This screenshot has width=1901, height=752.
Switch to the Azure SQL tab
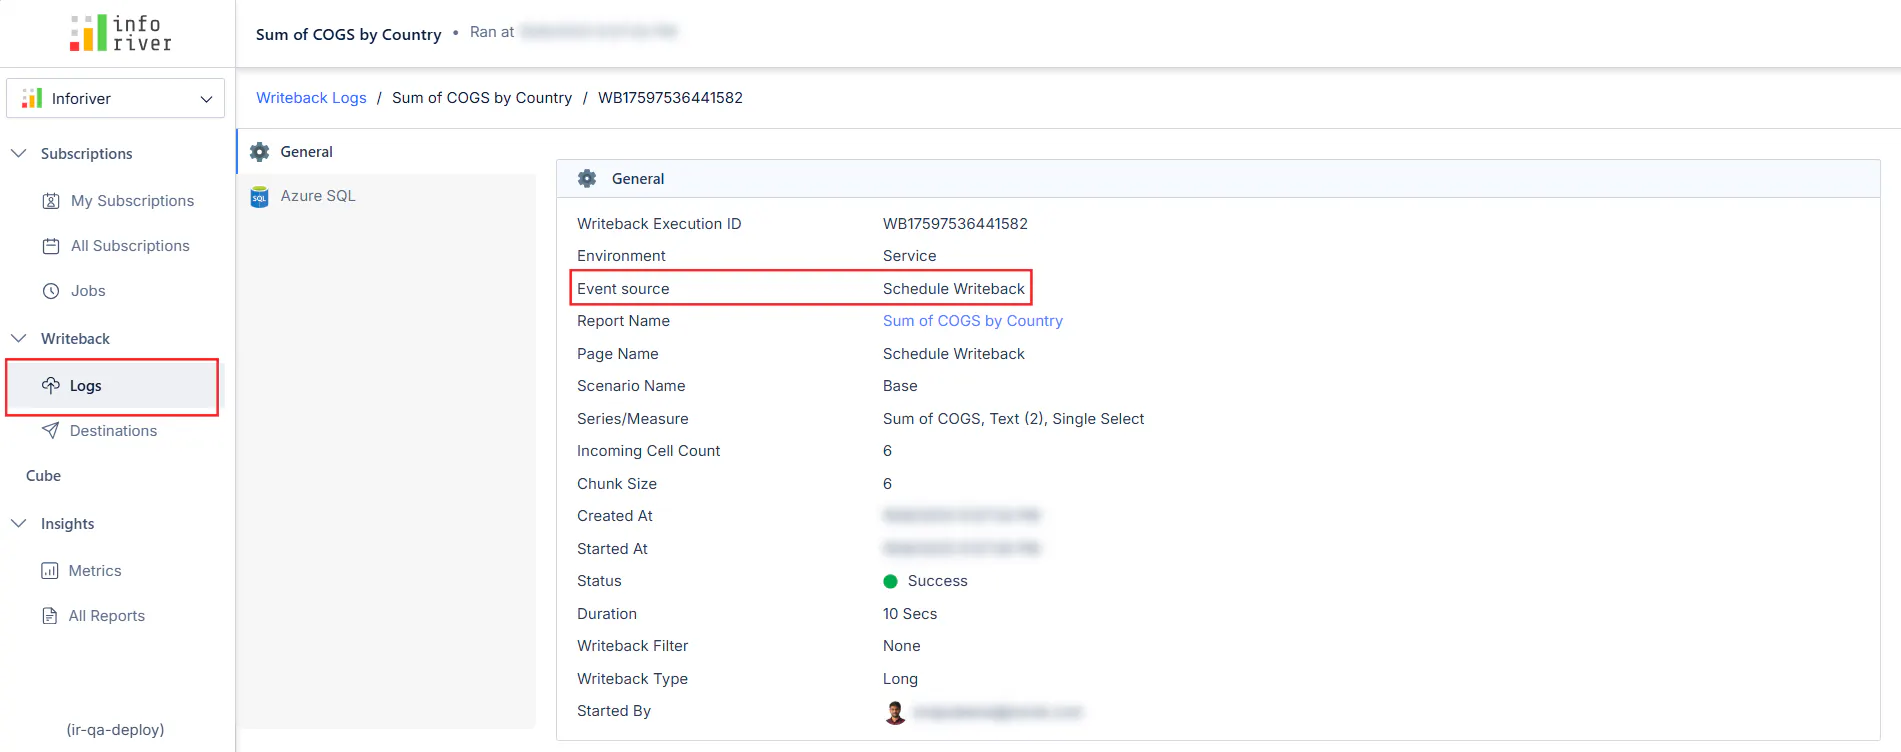(318, 196)
